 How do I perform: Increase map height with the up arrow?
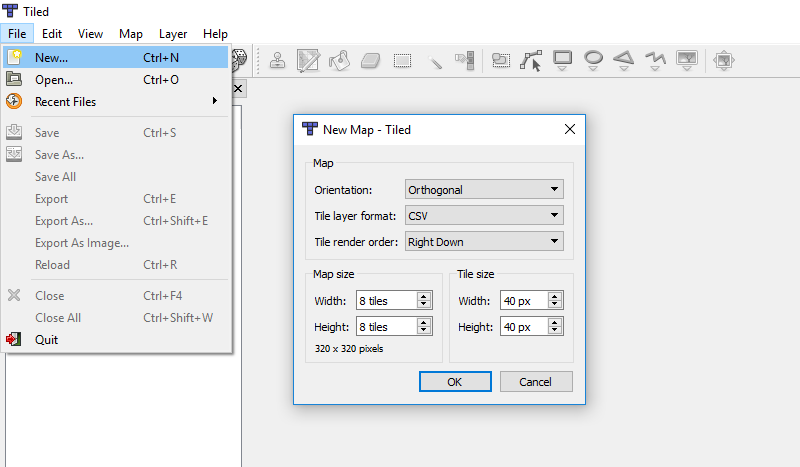point(423,322)
